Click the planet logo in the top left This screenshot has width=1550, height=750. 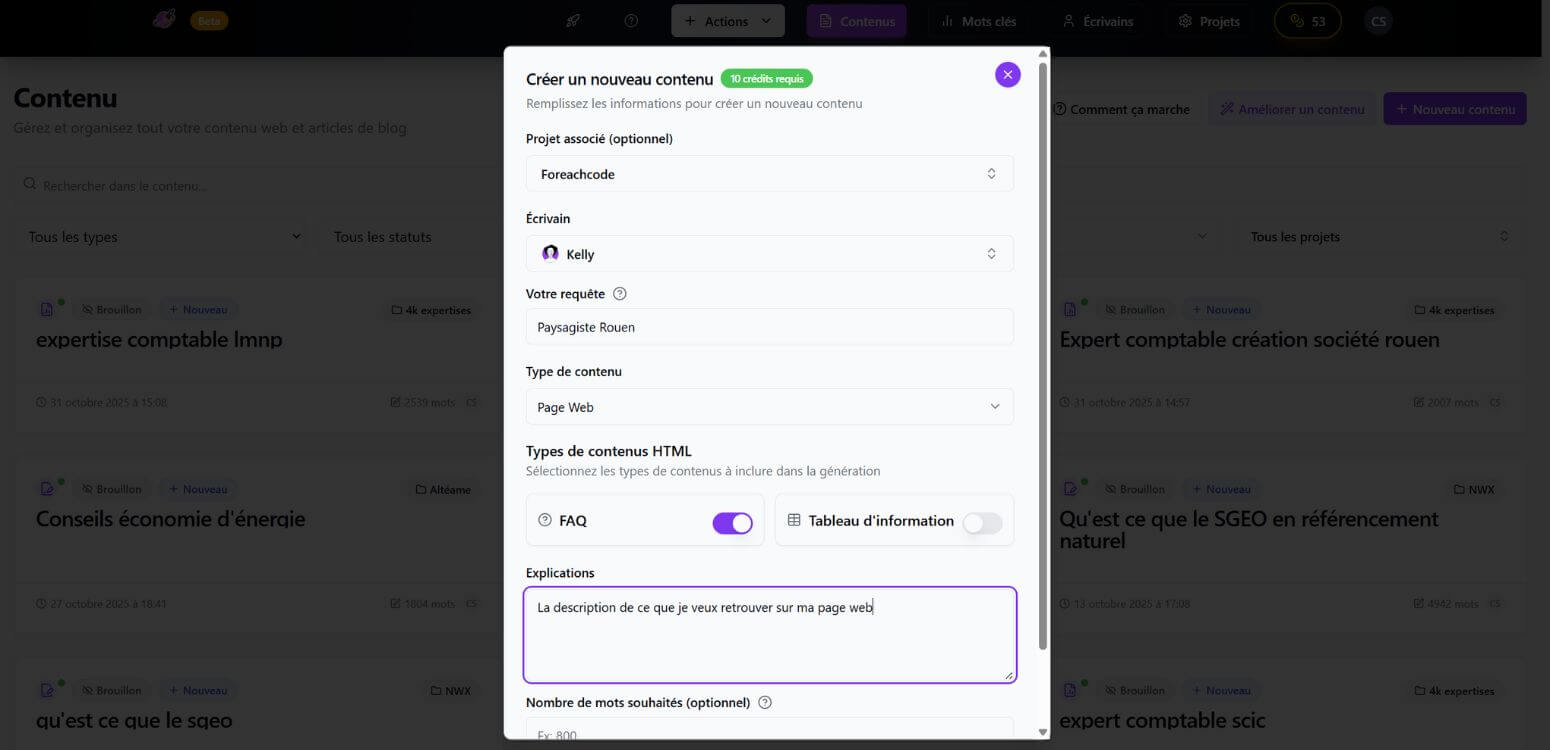pos(164,20)
